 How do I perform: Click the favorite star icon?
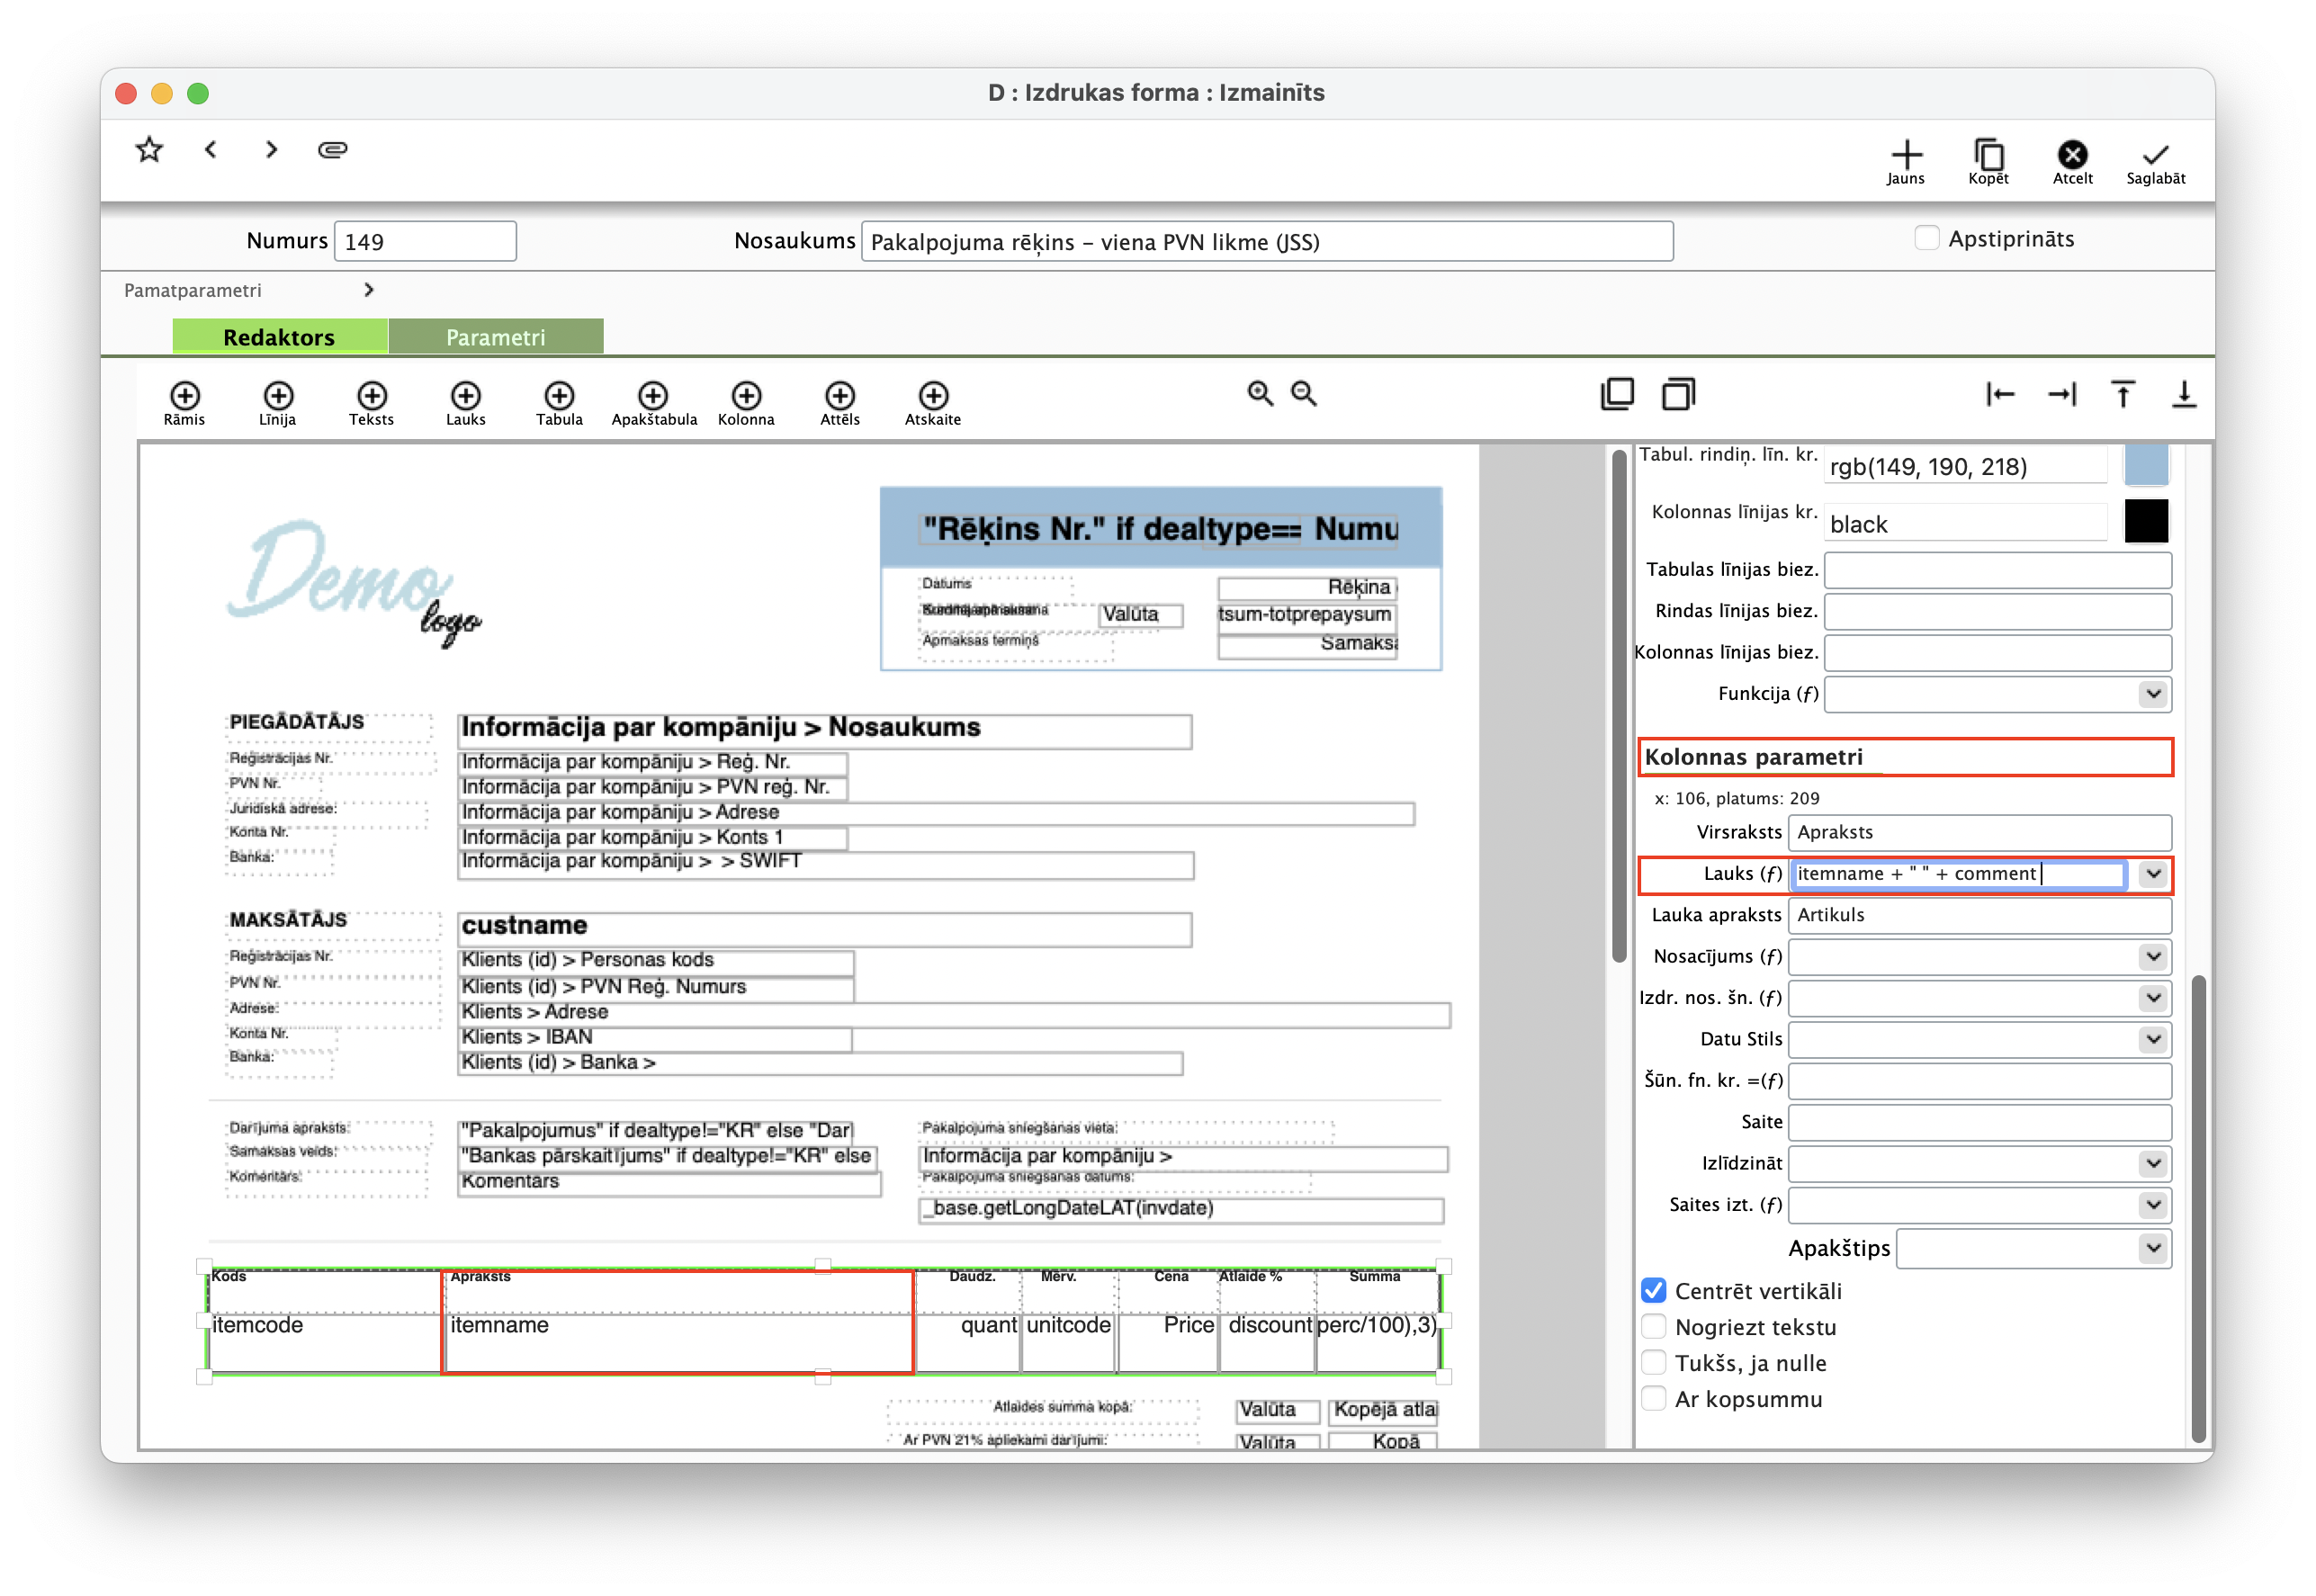coord(149,150)
